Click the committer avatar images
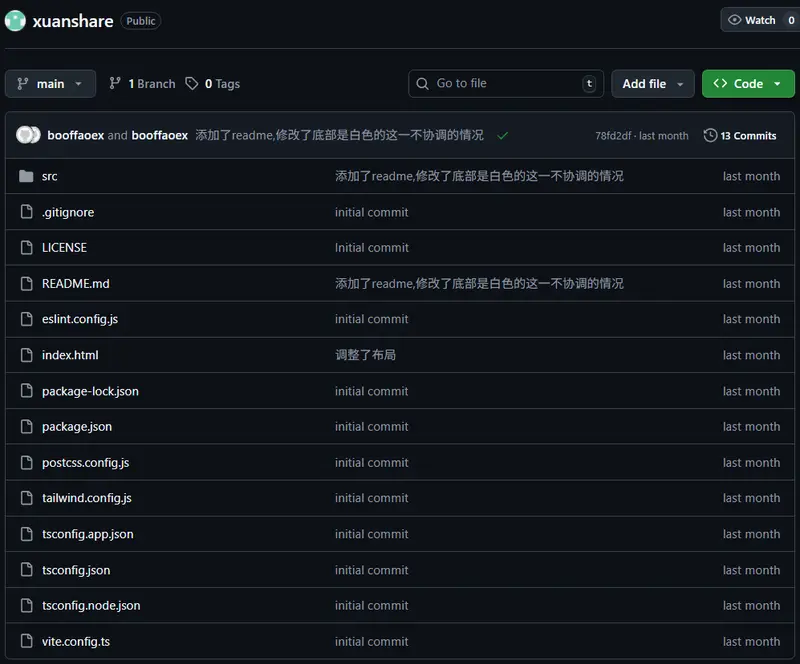 [29, 135]
